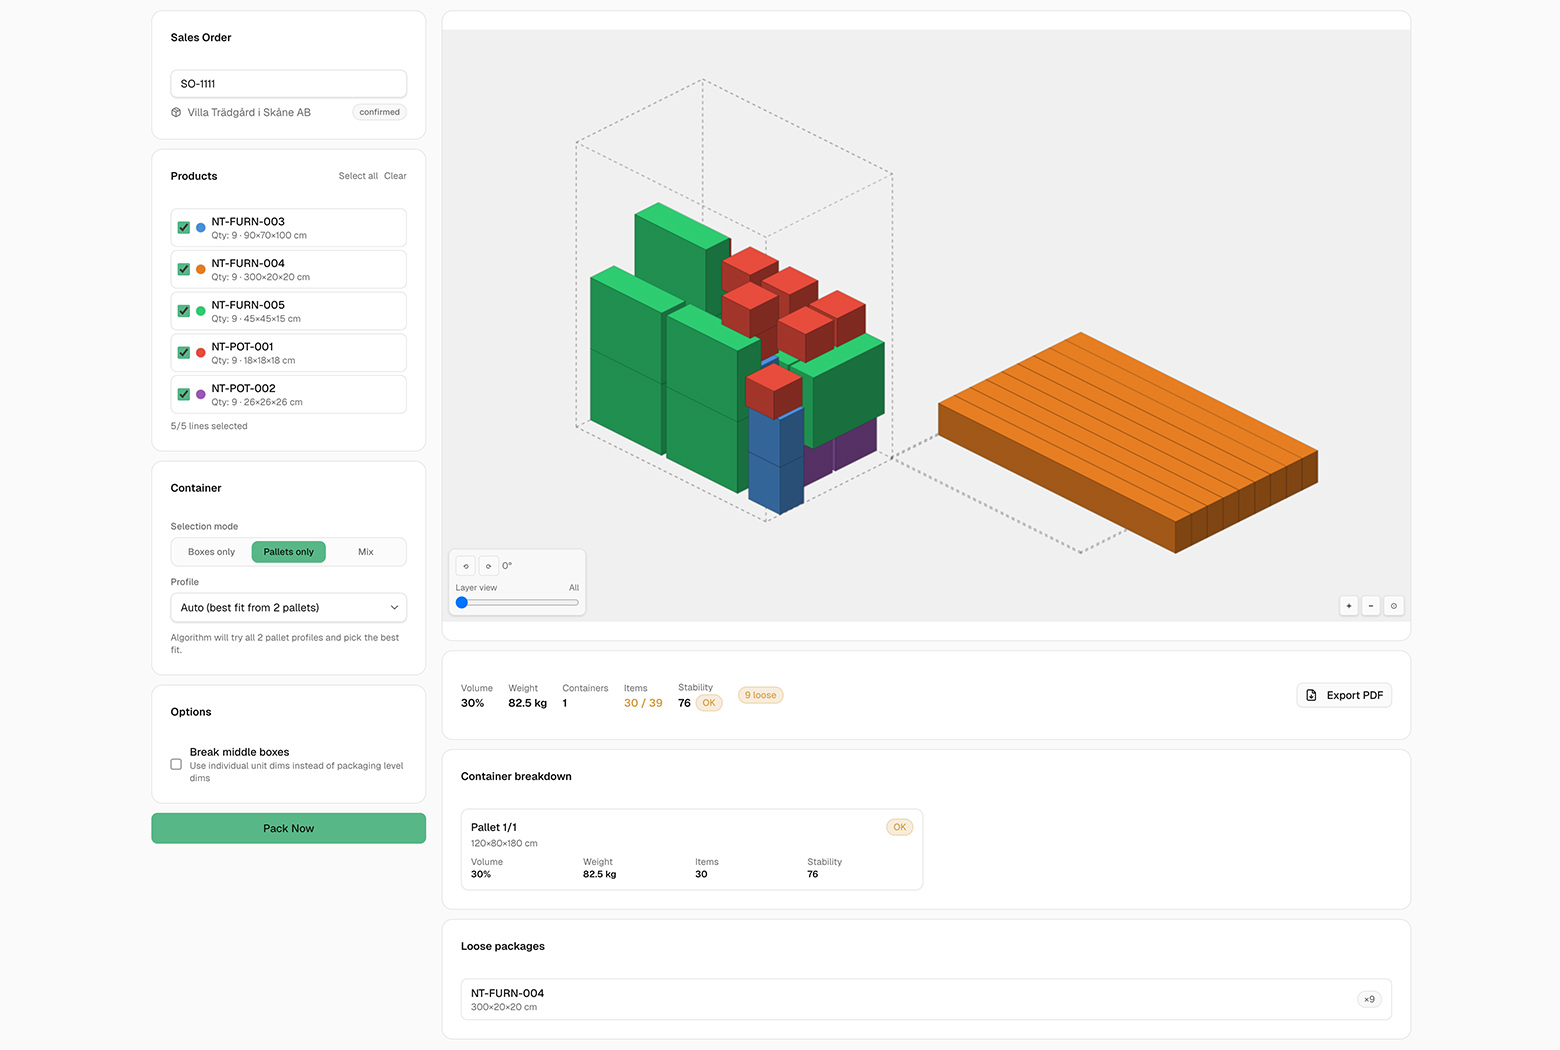Switch selection mode to Mix

pyautogui.click(x=365, y=551)
